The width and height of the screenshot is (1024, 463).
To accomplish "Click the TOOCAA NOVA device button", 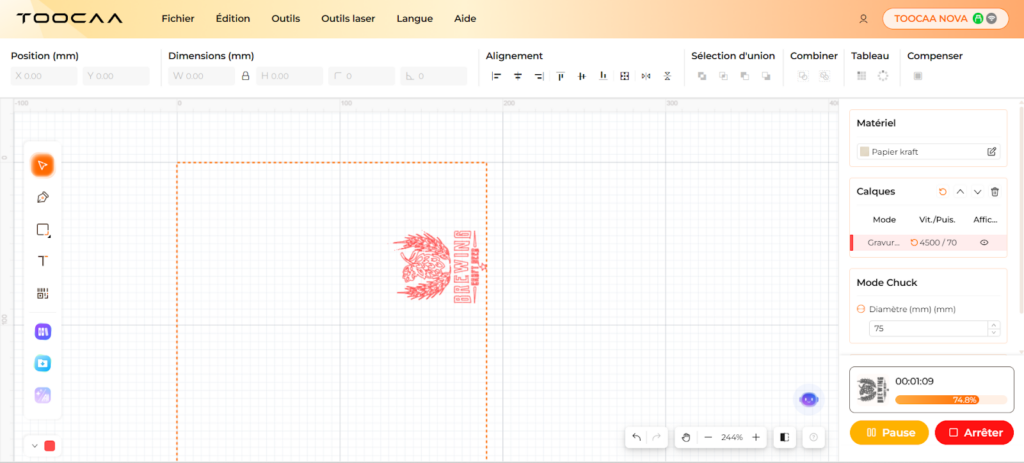I will click(945, 18).
